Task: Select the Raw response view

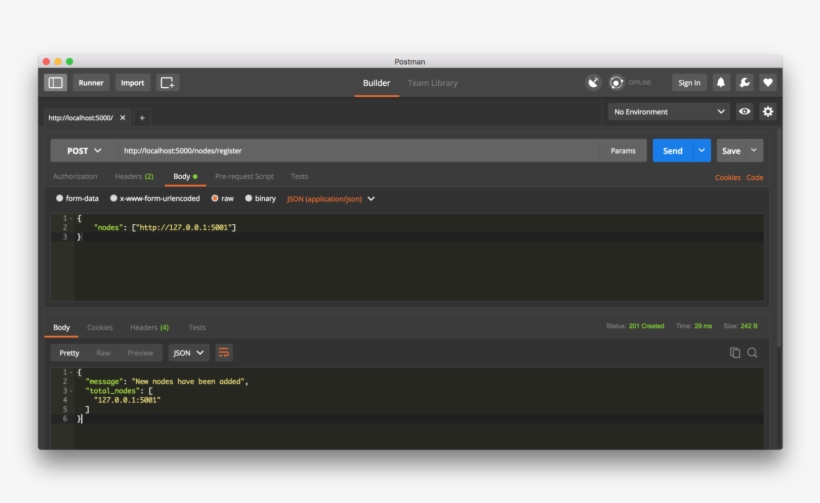Action: [x=103, y=353]
